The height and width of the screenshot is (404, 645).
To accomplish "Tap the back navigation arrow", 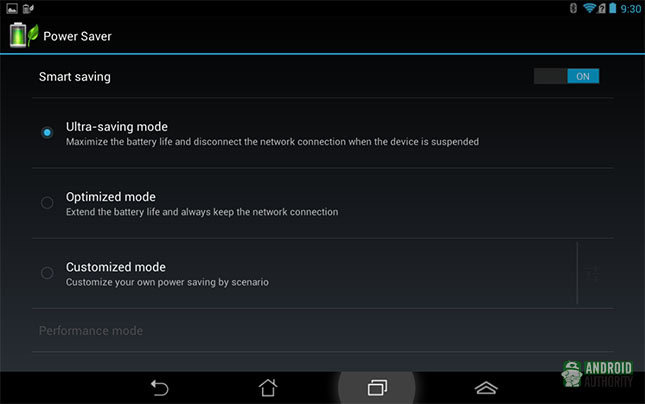I will pyautogui.click(x=160, y=388).
